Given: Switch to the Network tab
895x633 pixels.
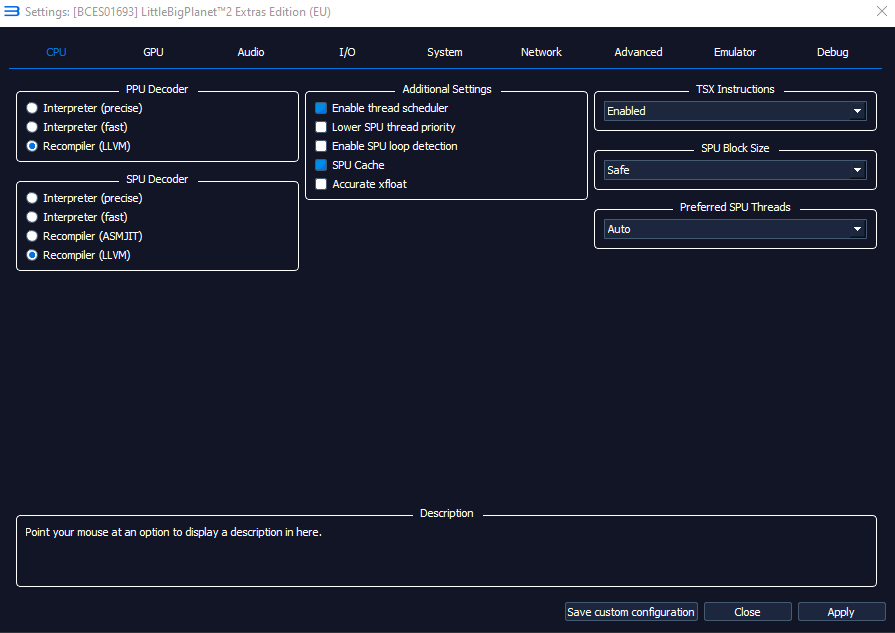Looking at the screenshot, I should (x=541, y=52).
